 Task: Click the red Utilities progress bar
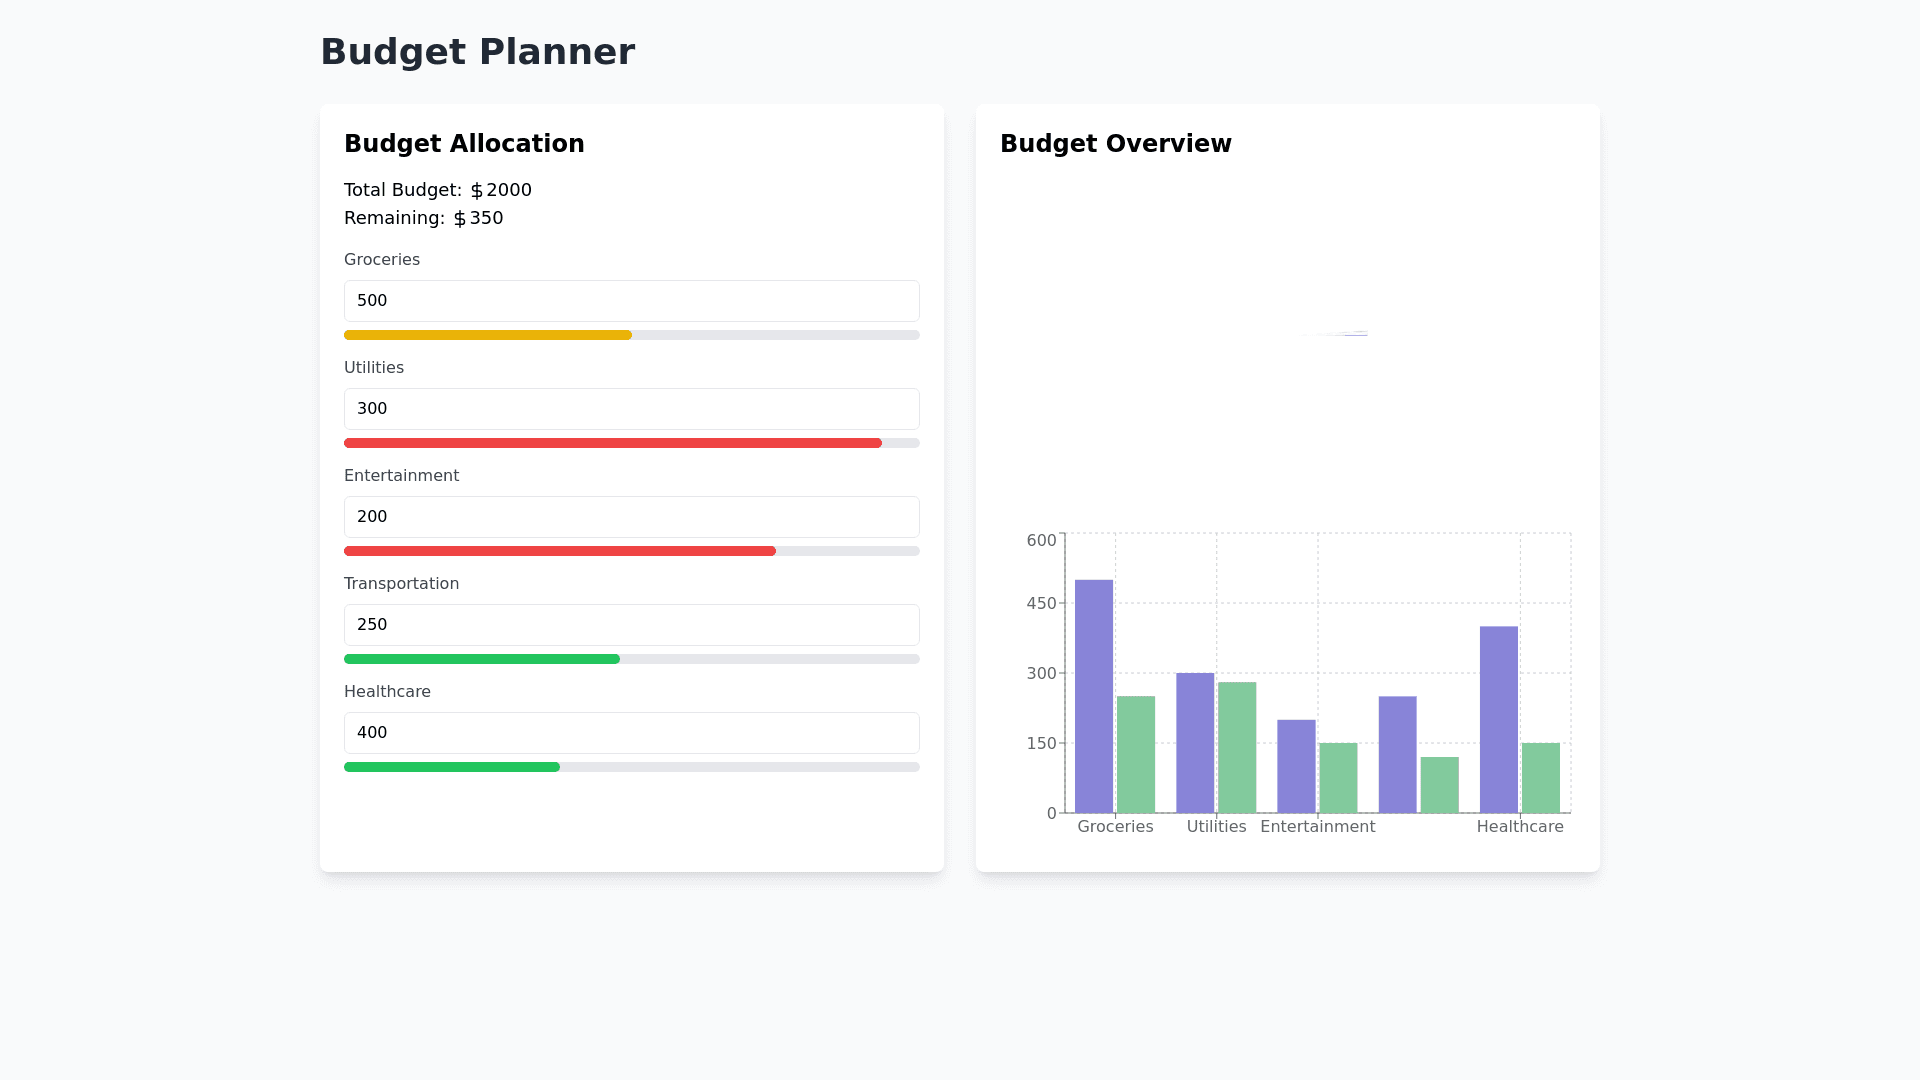coord(612,443)
